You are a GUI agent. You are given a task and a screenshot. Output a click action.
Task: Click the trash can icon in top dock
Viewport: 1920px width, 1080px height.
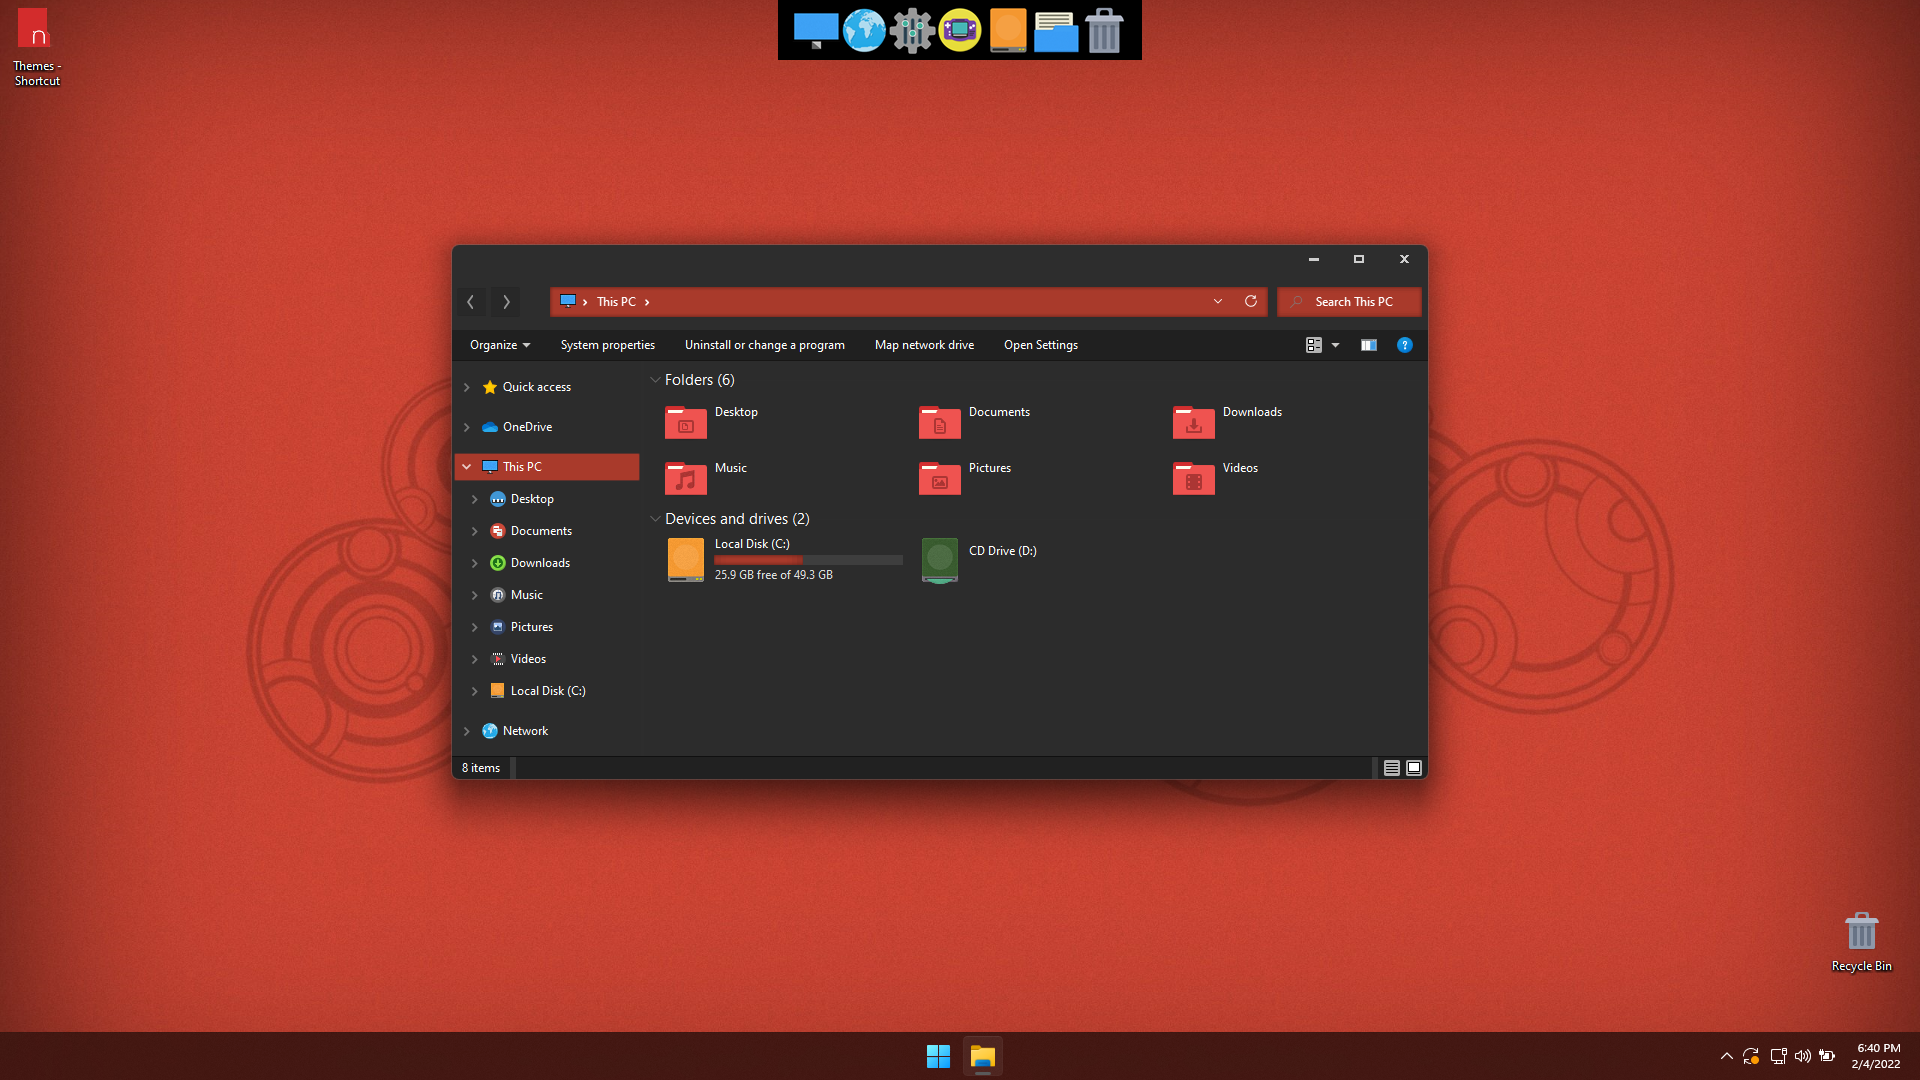tap(1104, 30)
